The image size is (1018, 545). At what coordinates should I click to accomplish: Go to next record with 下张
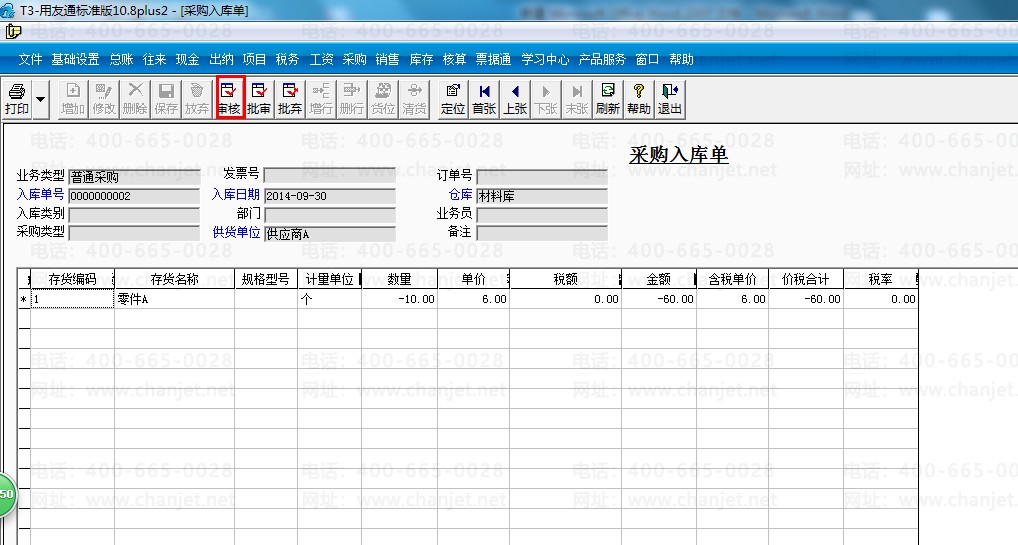click(546, 99)
